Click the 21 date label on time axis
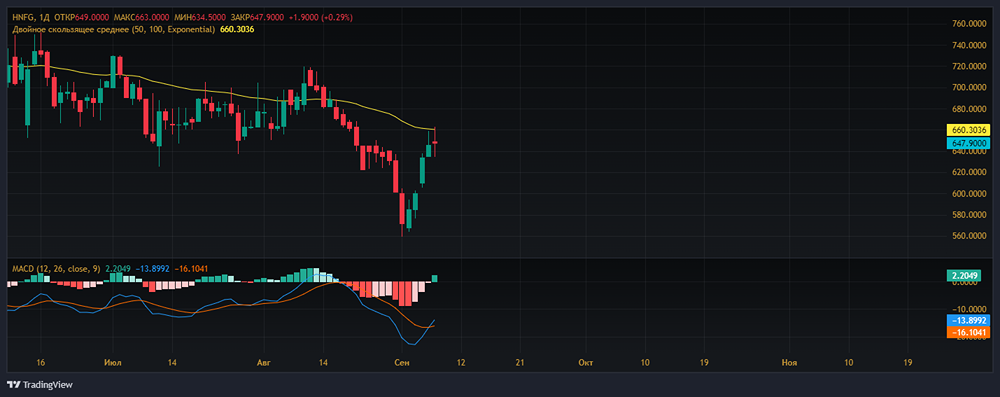 point(520,362)
